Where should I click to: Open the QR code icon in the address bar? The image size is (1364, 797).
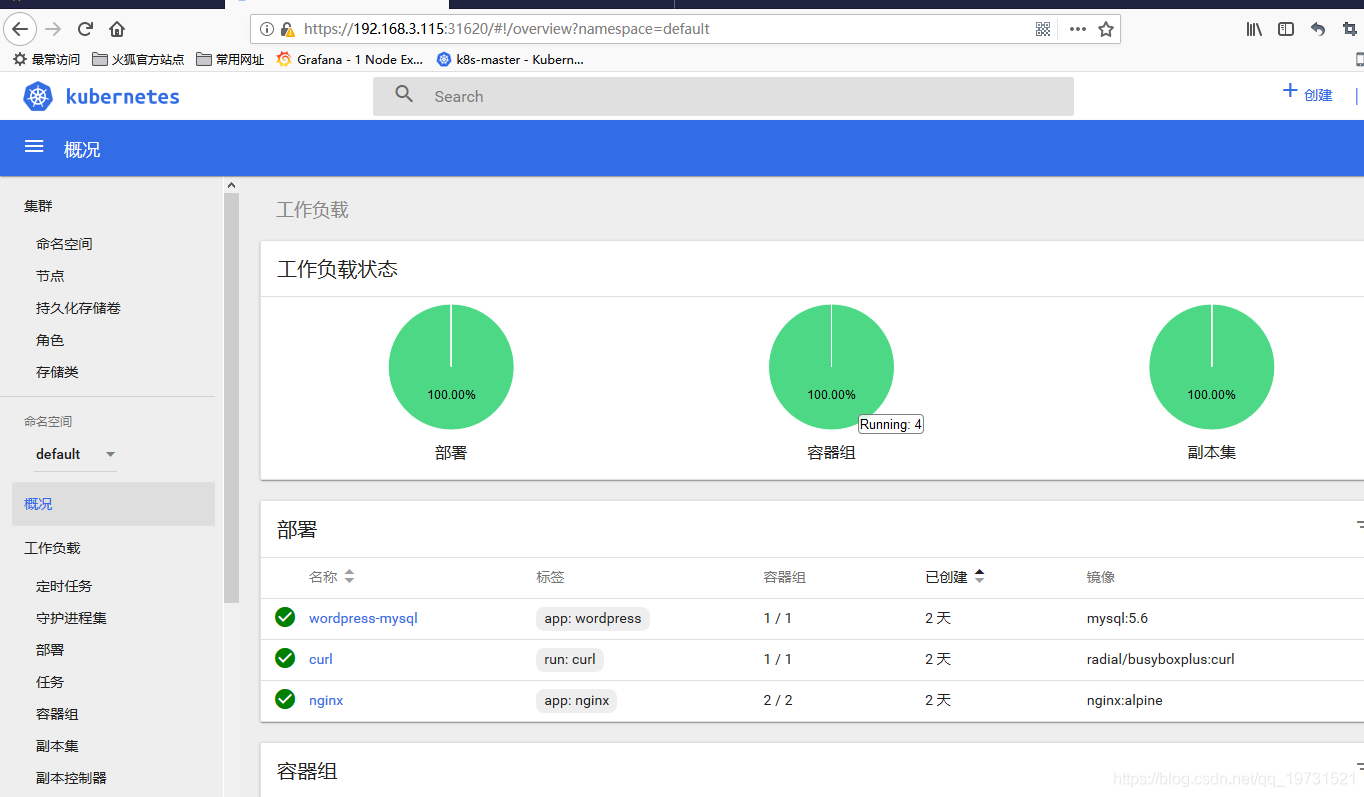pyautogui.click(x=1043, y=29)
